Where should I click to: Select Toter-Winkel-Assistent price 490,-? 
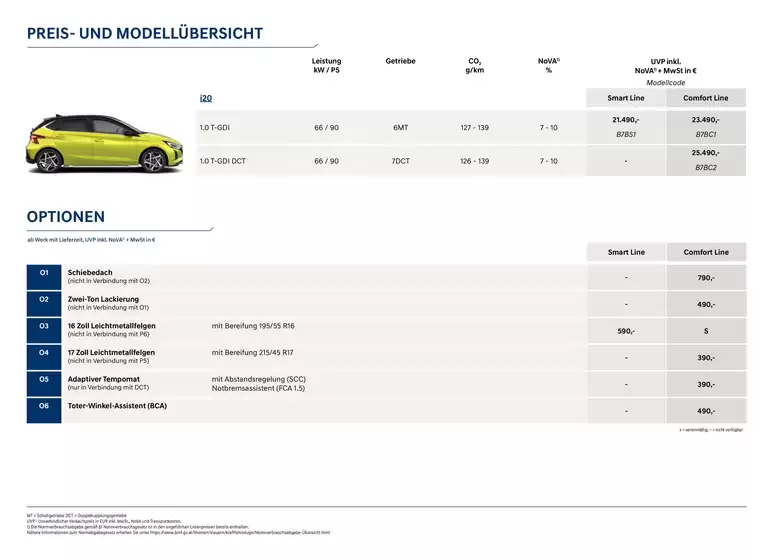705,411
